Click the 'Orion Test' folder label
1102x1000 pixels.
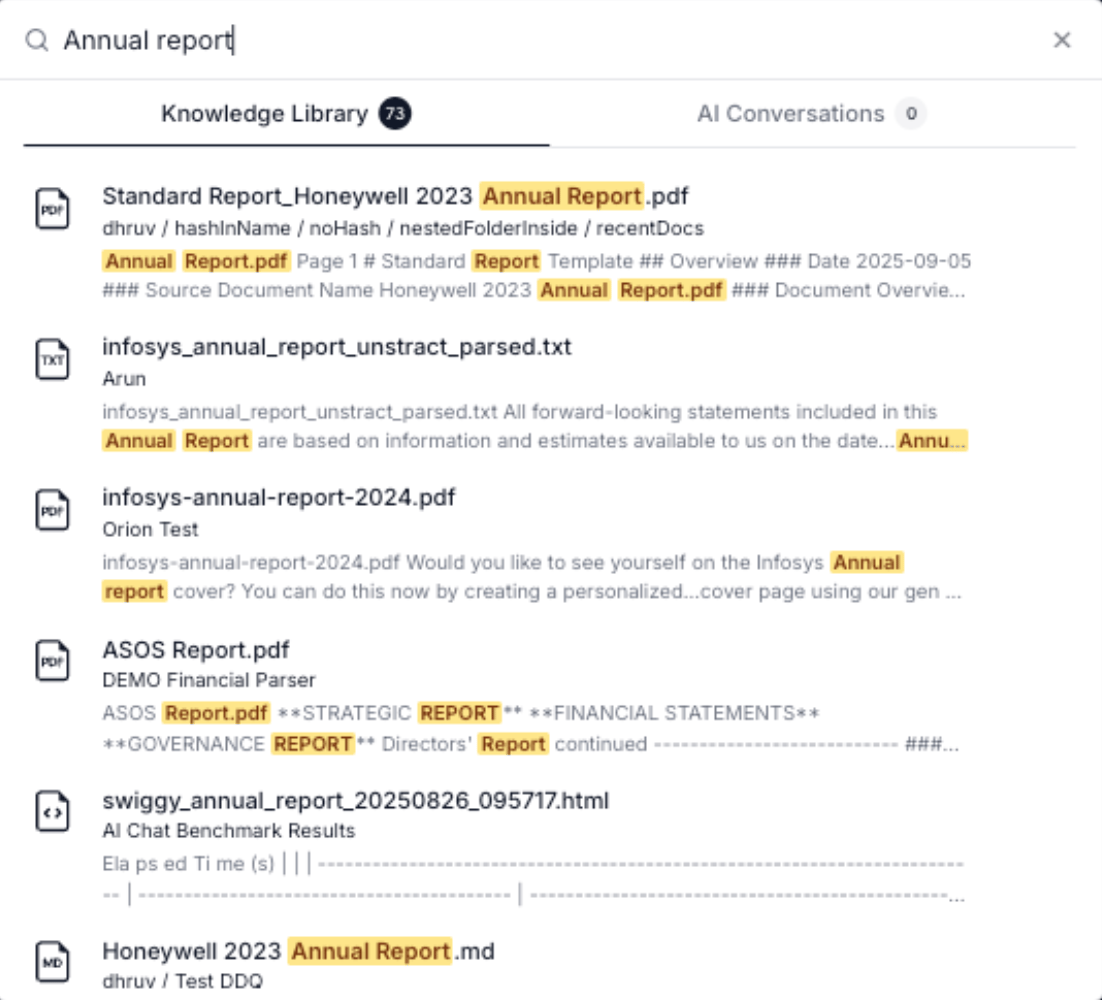pyautogui.click(x=150, y=529)
